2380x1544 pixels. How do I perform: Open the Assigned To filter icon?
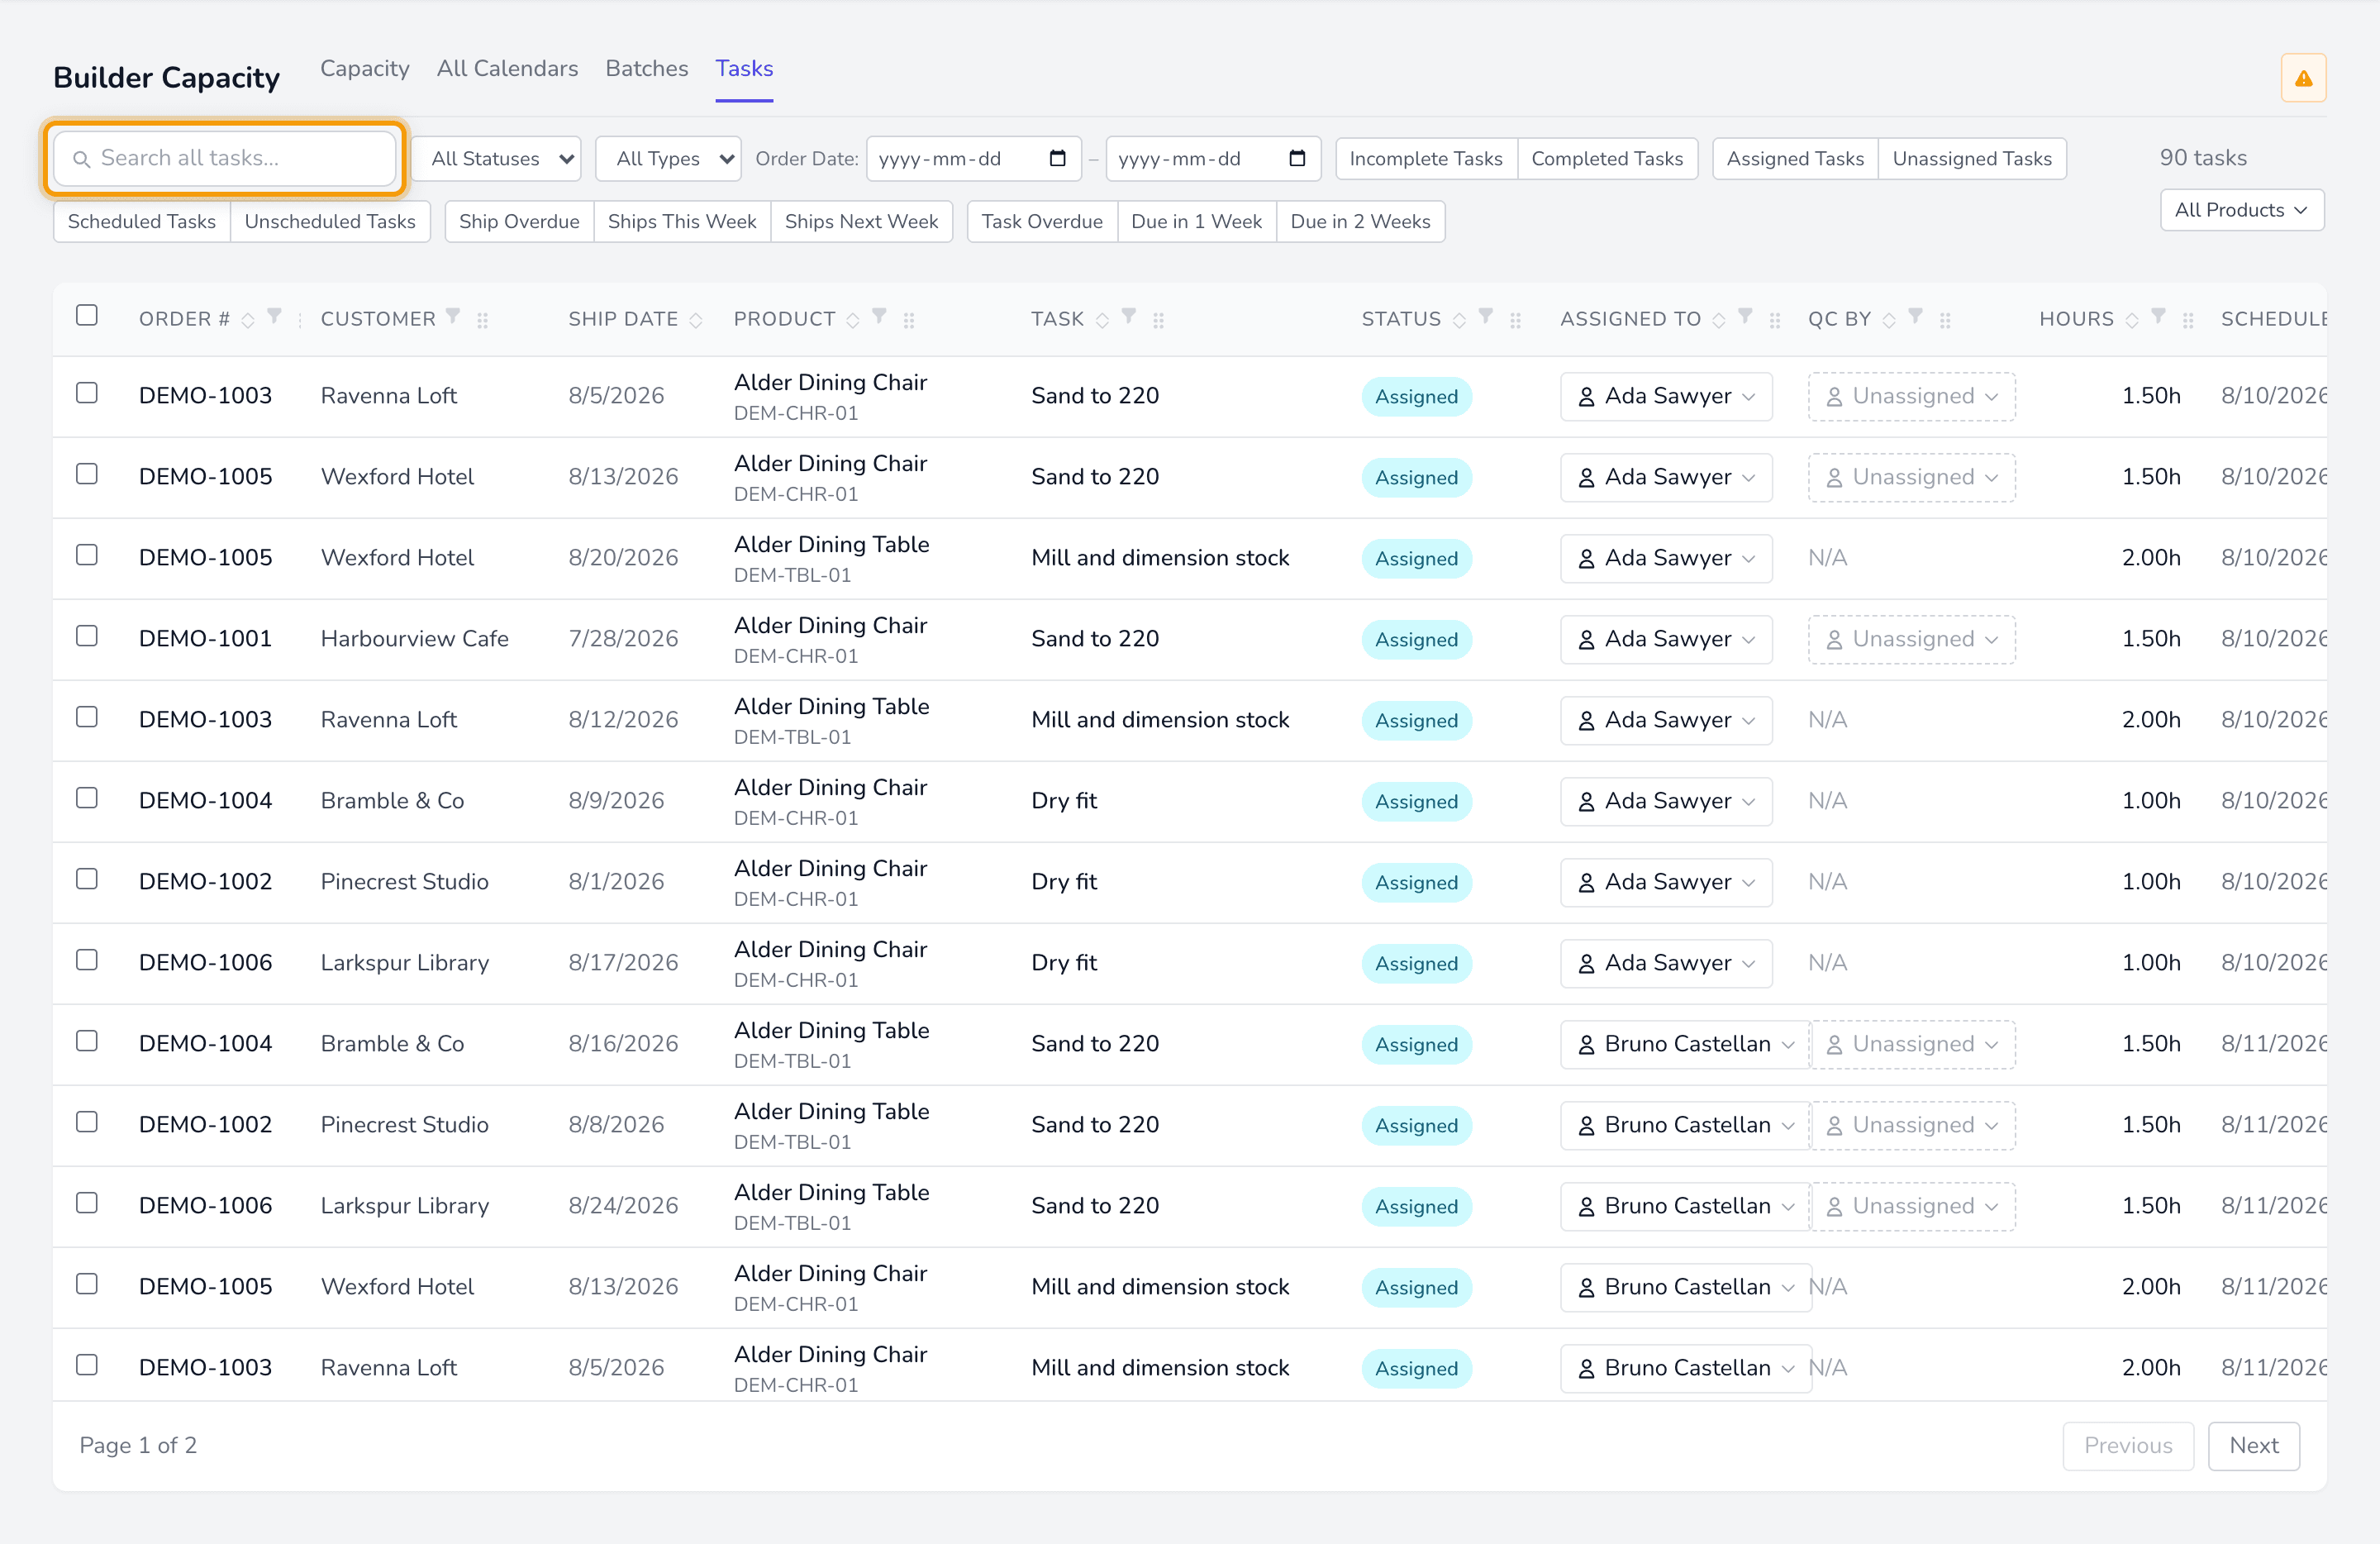pyautogui.click(x=1745, y=317)
